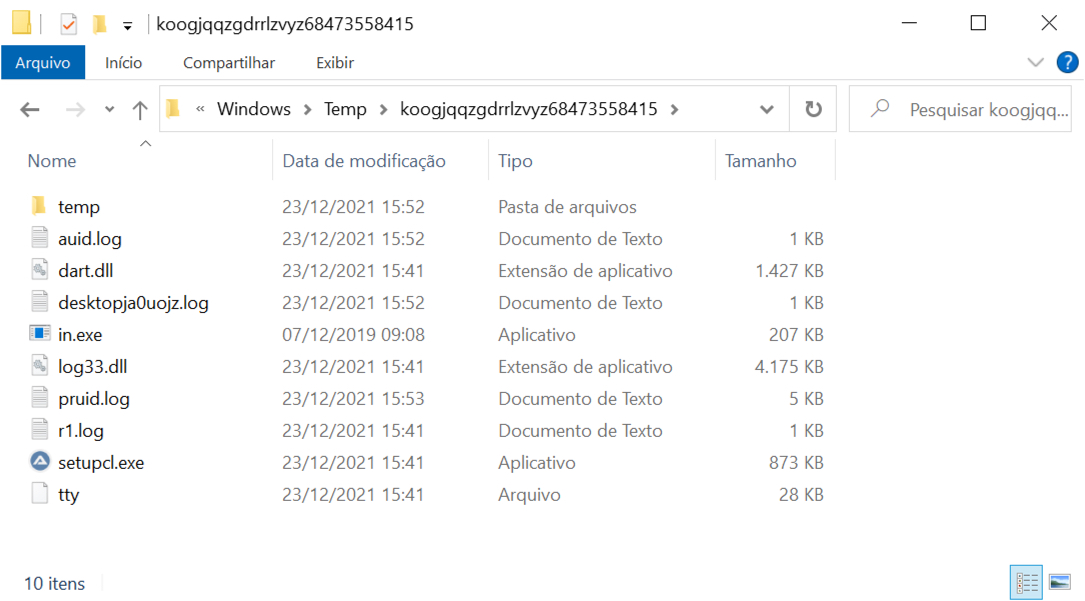This screenshot has height=601, width=1085.
Task: Open the Arquivo menu tab
Action: [x=43, y=62]
